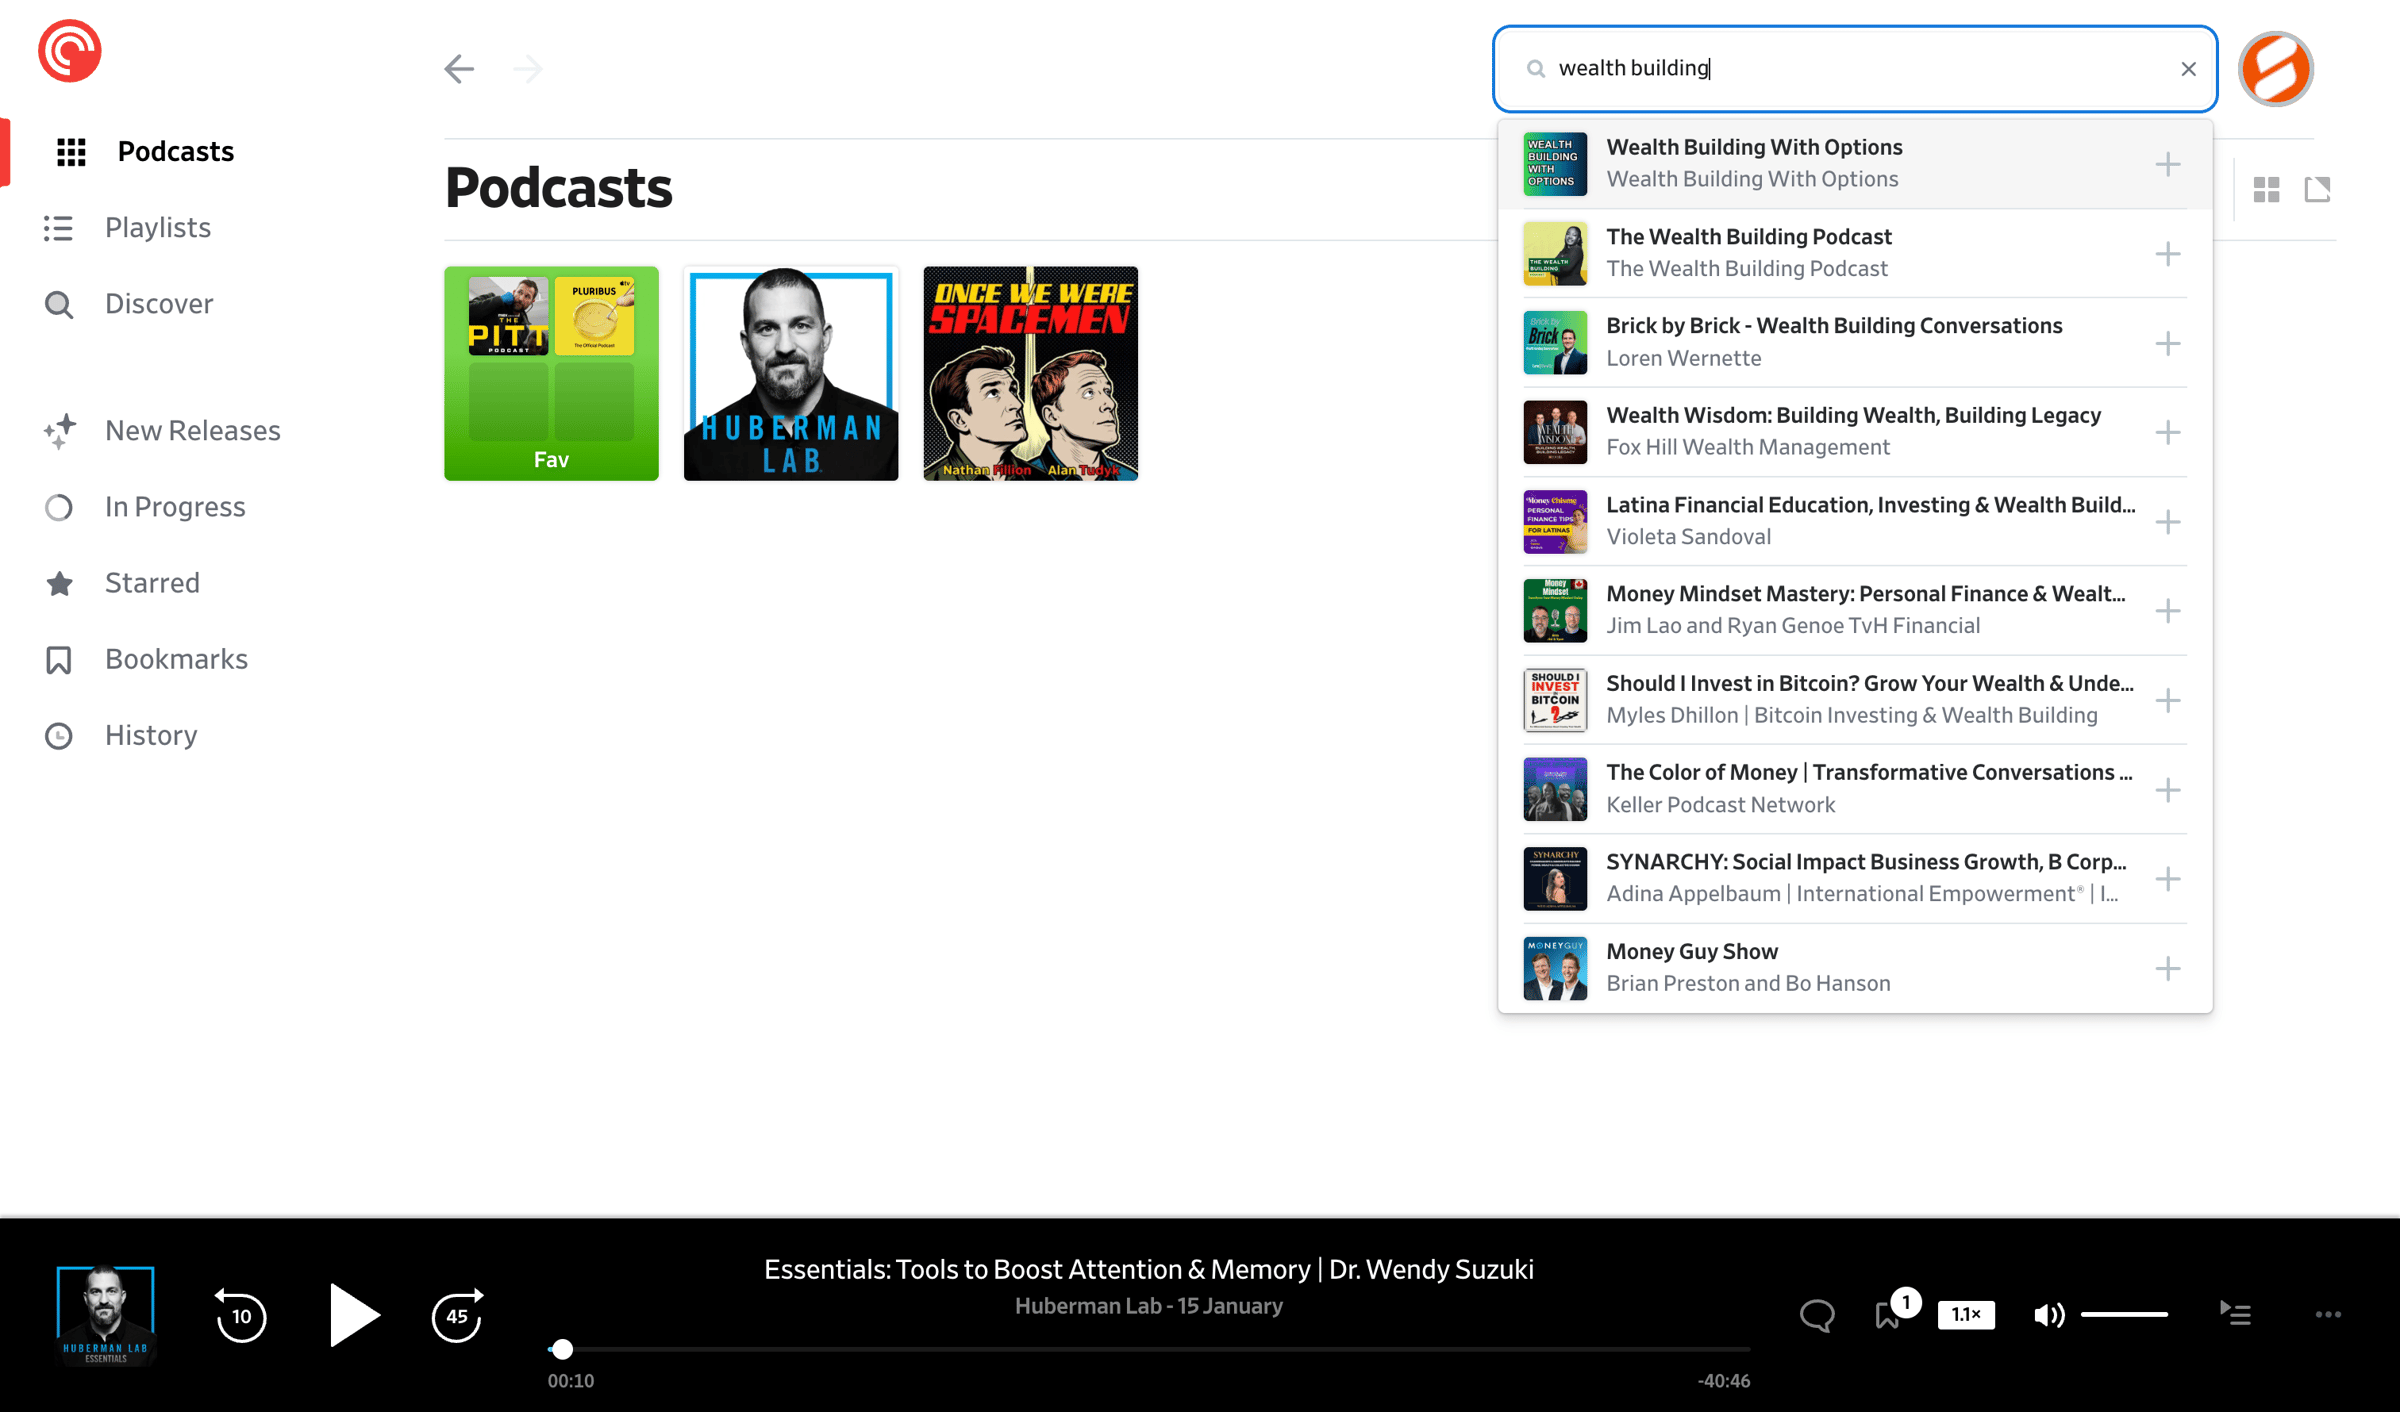Click the wealth building search field
Image resolution: width=2400 pixels, height=1412 pixels.
pyautogui.click(x=1854, y=69)
